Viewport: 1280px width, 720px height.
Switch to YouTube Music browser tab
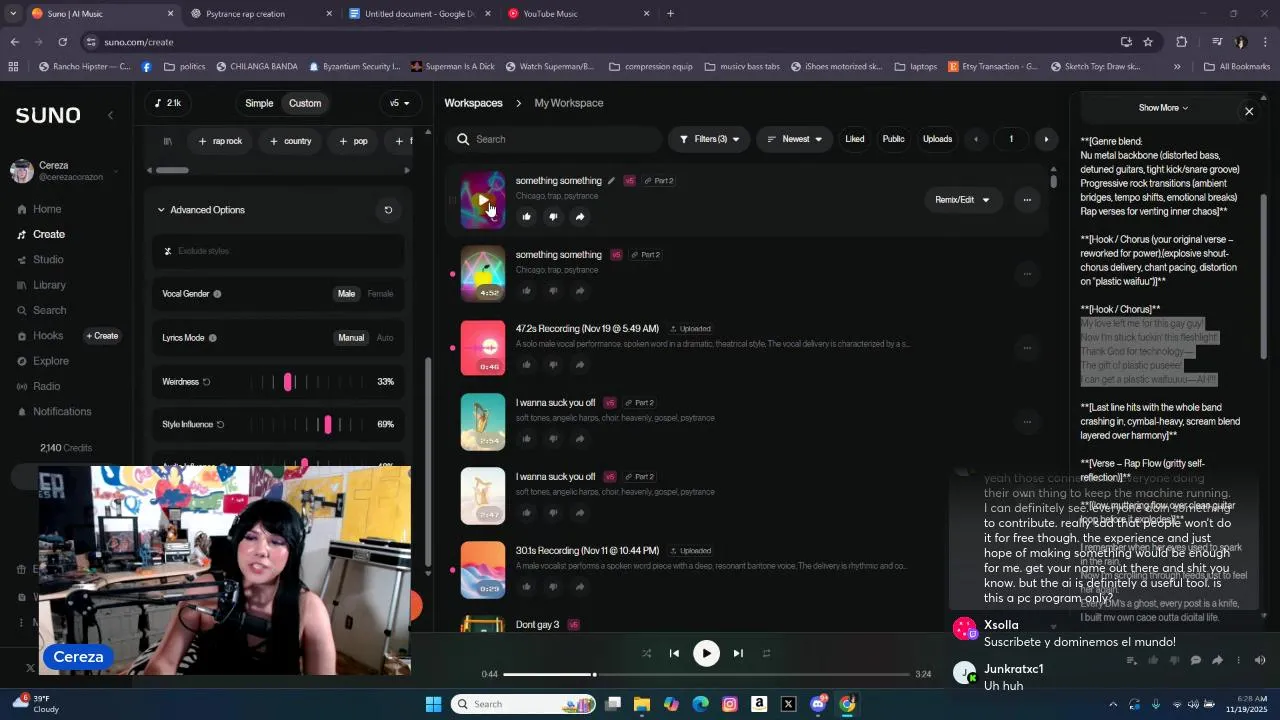tap(579, 14)
